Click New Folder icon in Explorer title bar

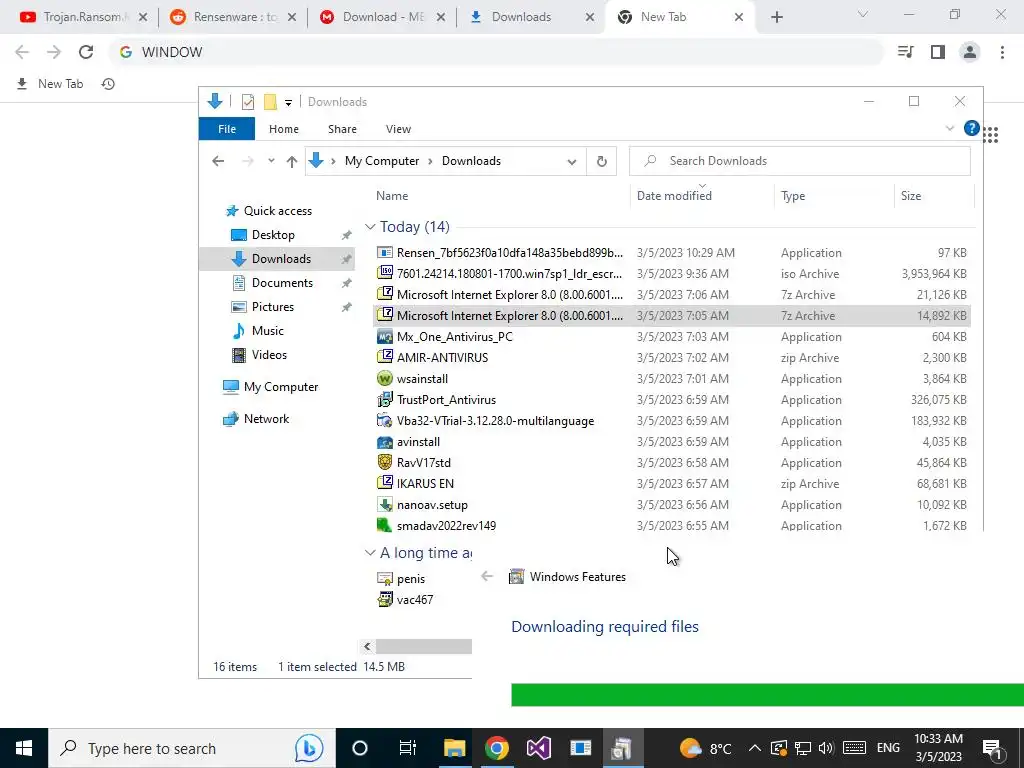[270, 102]
